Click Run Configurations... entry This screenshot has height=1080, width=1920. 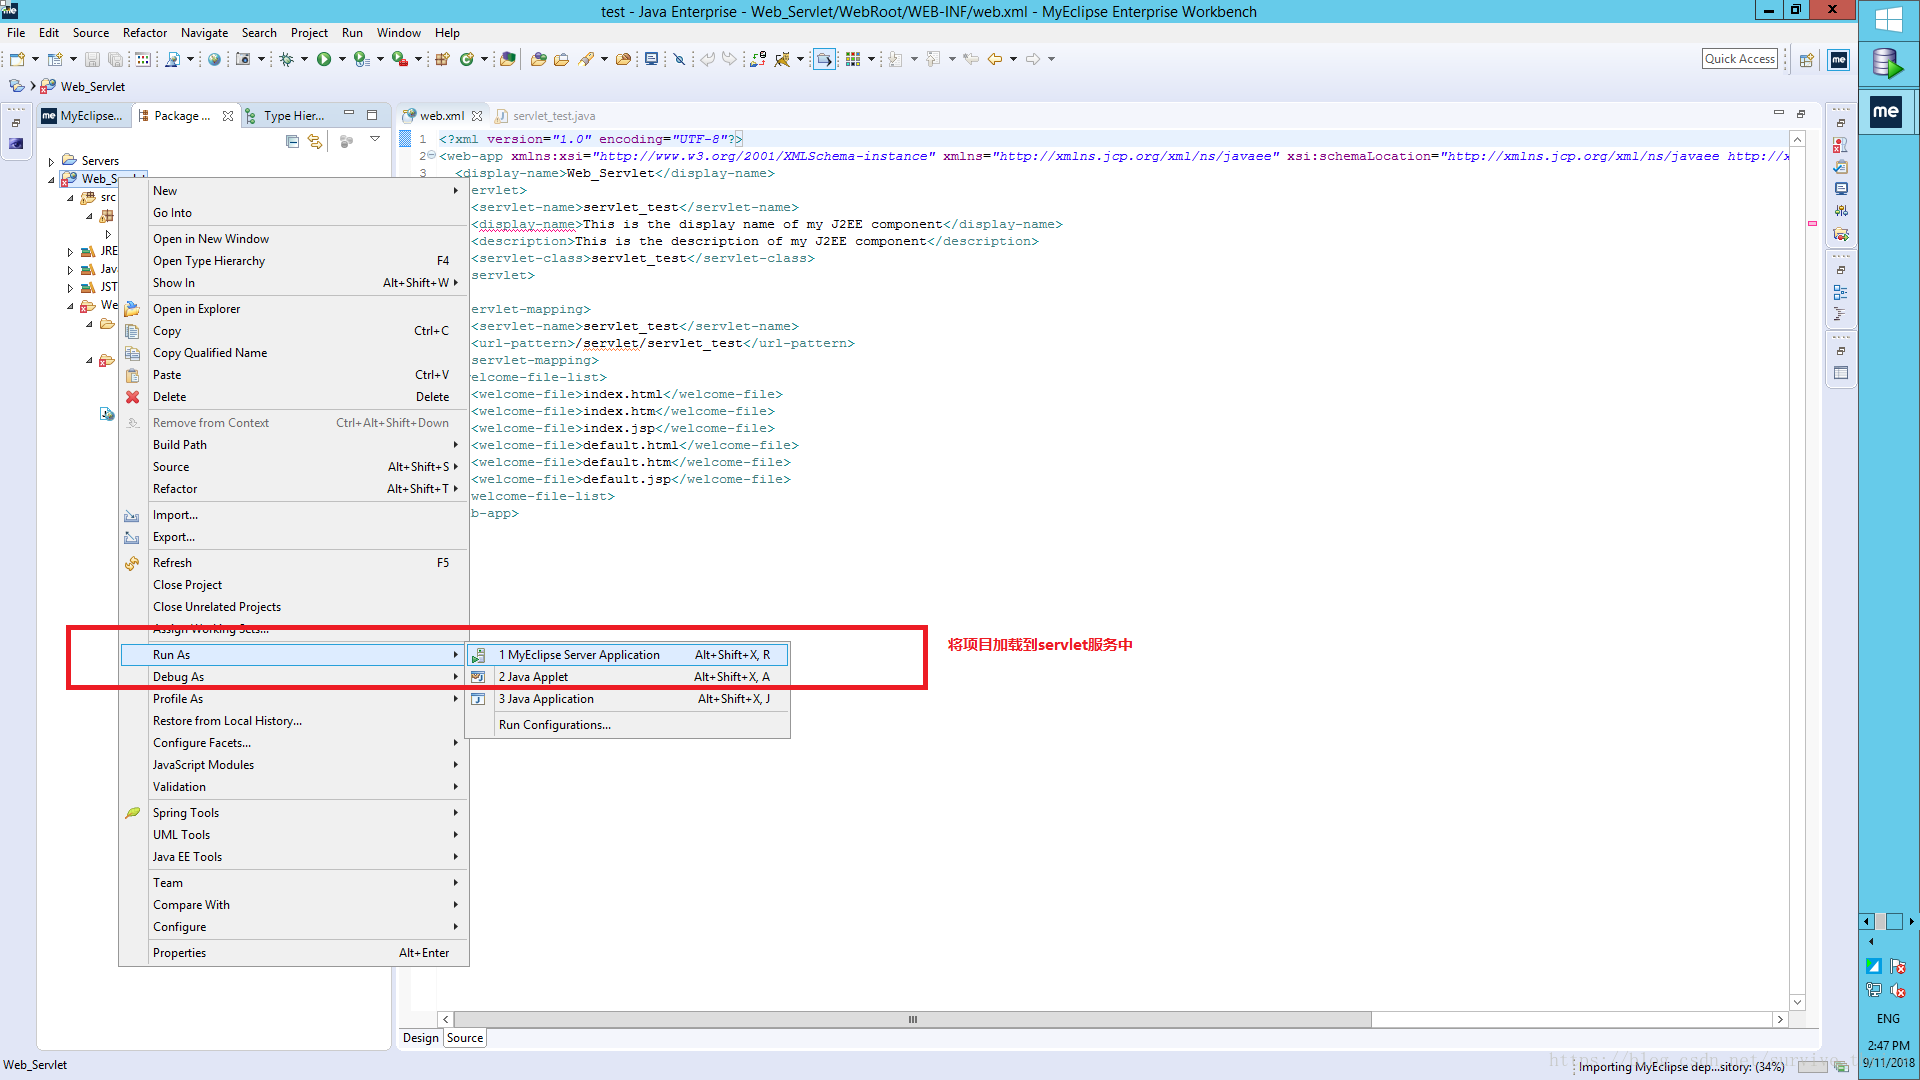(554, 725)
